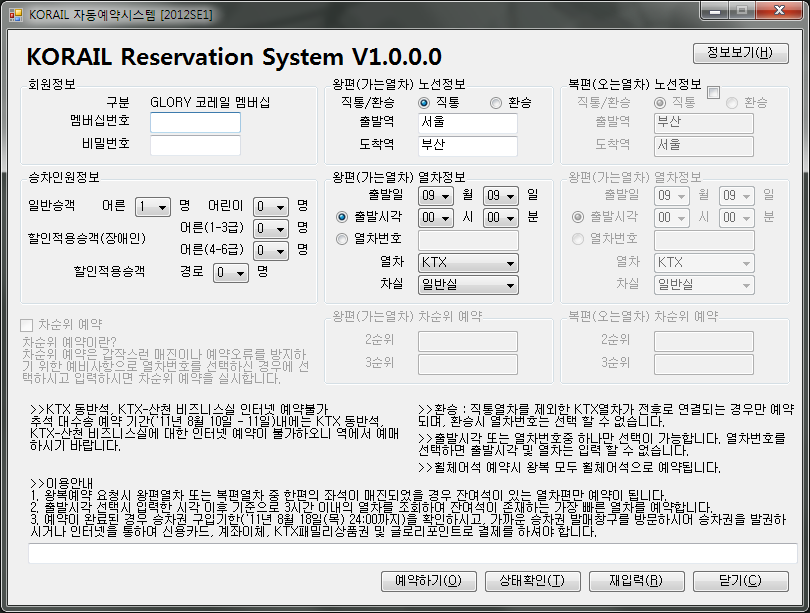Click the KORAIL app icon in title bar
The width and height of the screenshot is (810, 613).
[x=15, y=15]
